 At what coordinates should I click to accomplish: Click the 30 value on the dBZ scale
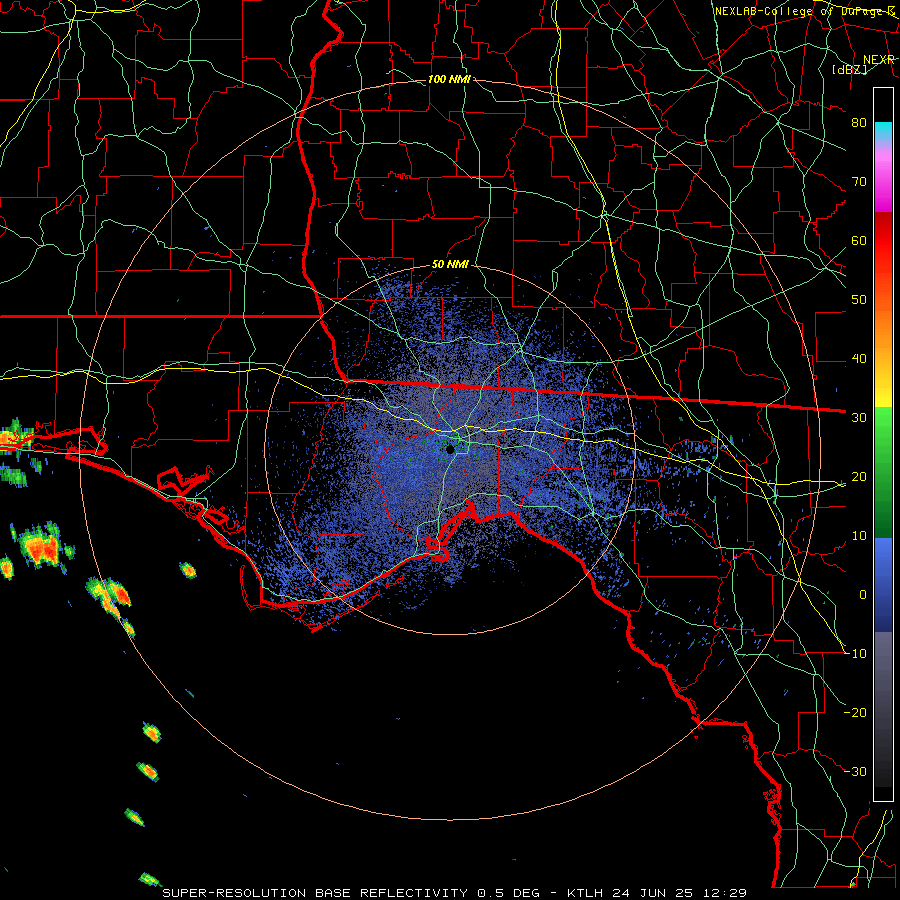pyautogui.click(x=859, y=417)
